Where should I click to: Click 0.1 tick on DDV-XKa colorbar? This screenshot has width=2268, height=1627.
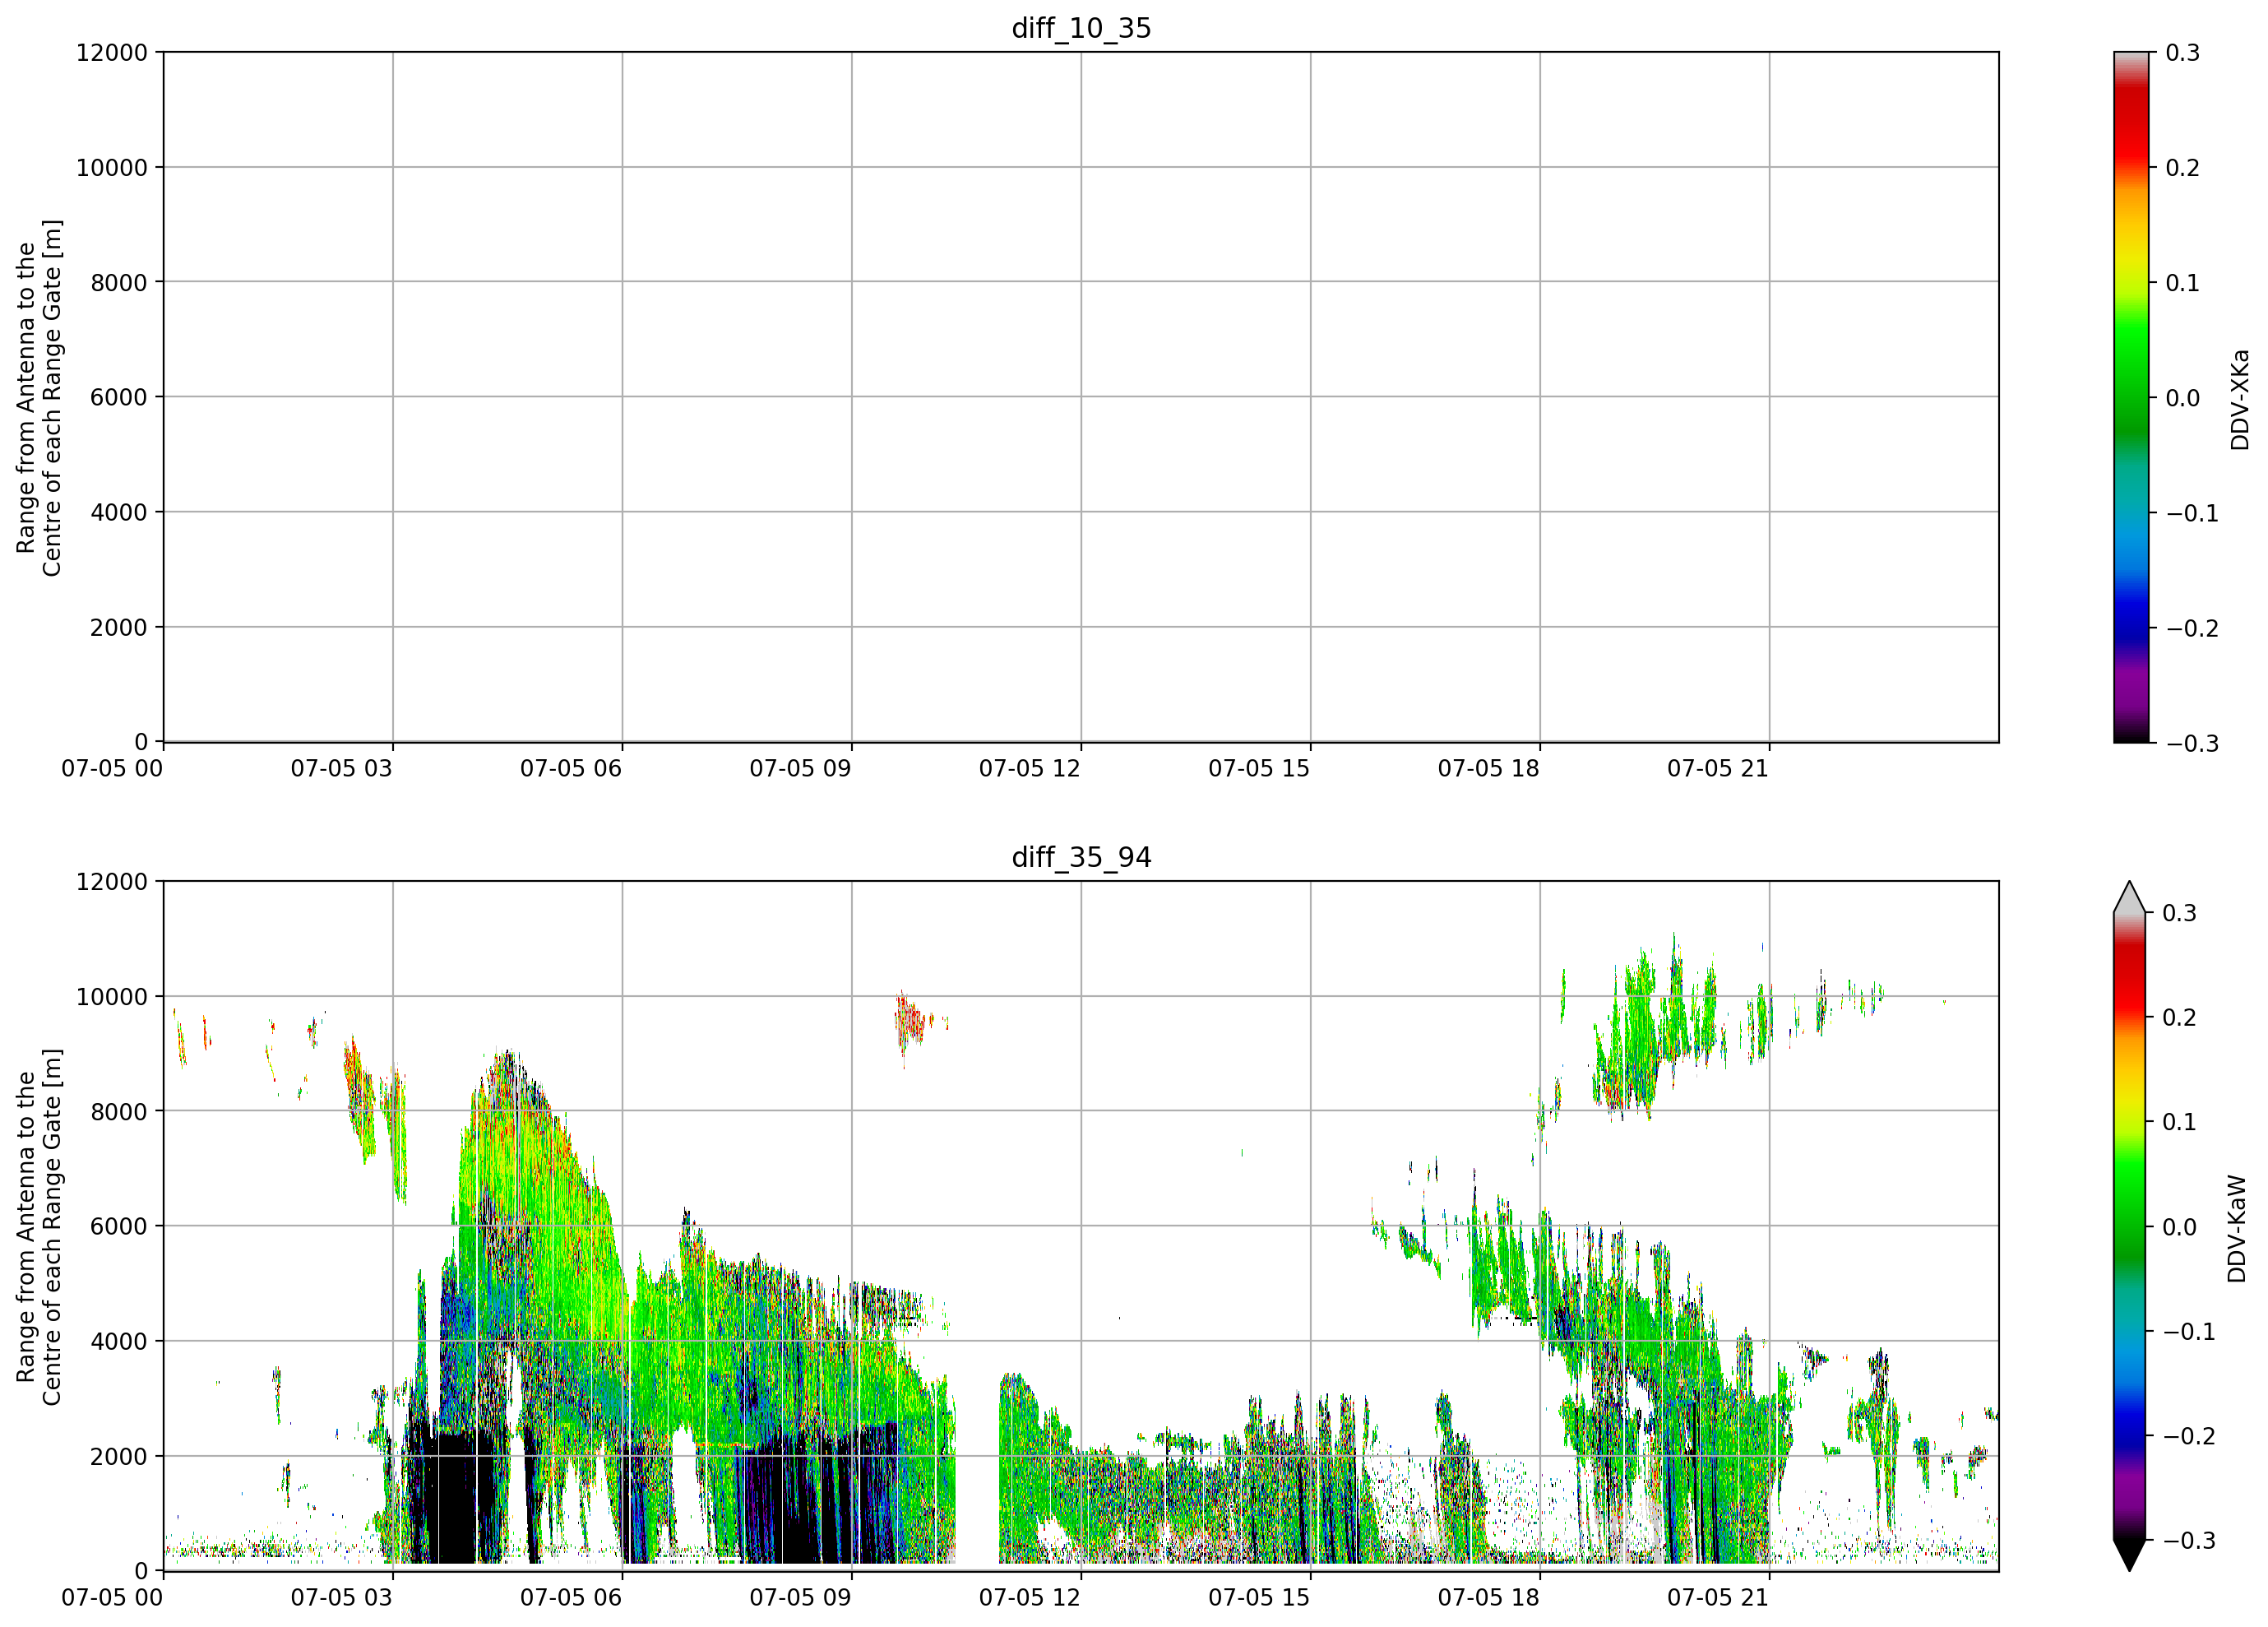click(x=2183, y=283)
